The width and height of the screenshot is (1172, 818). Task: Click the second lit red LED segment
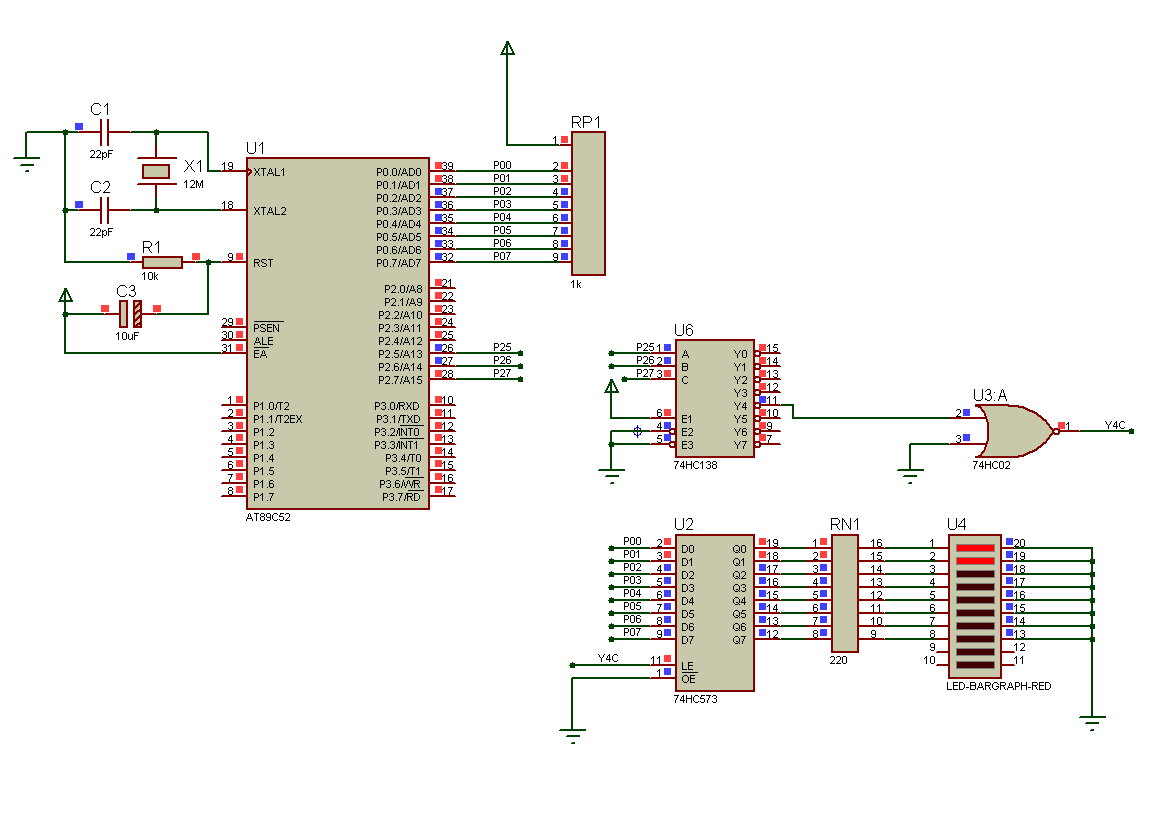pyautogui.click(x=975, y=561)
